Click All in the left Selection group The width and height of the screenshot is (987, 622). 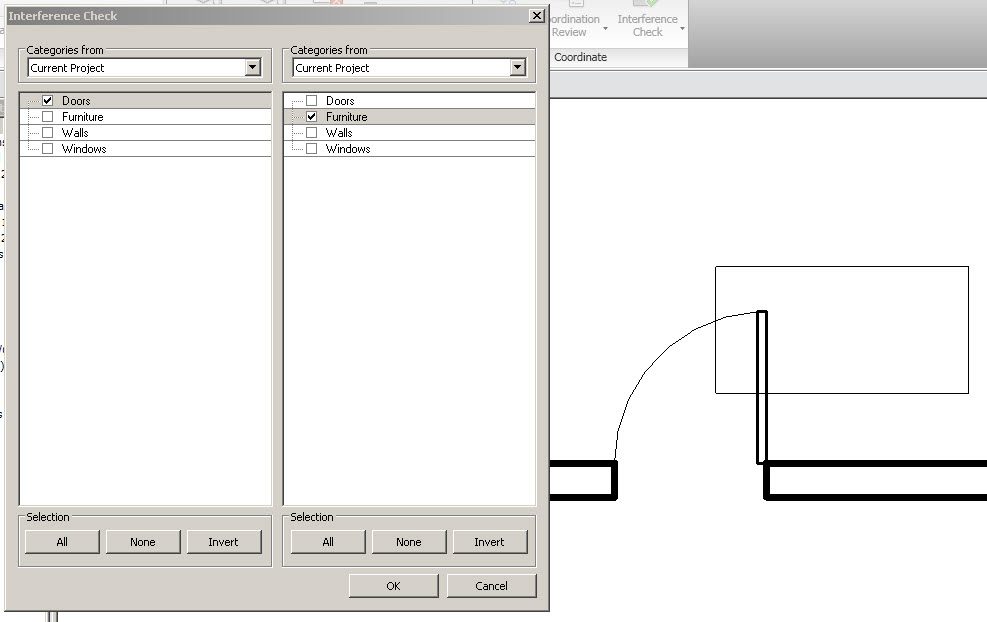coord(62,542)
